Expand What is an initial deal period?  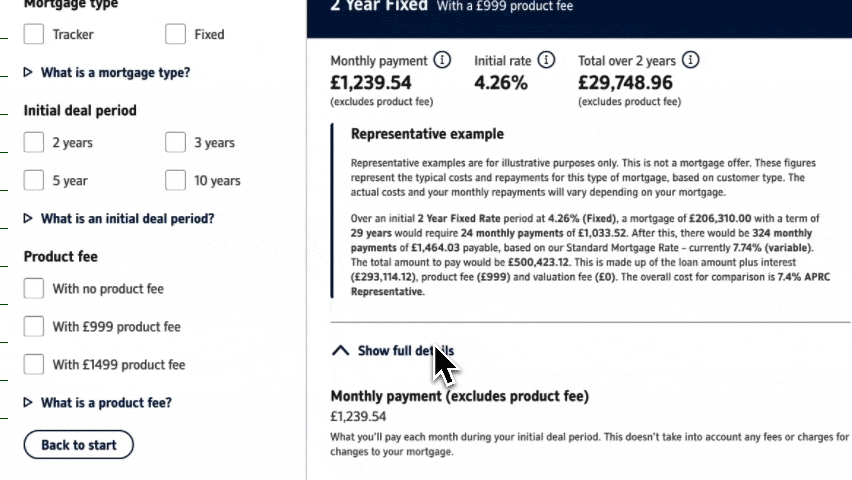click(127, 219)
